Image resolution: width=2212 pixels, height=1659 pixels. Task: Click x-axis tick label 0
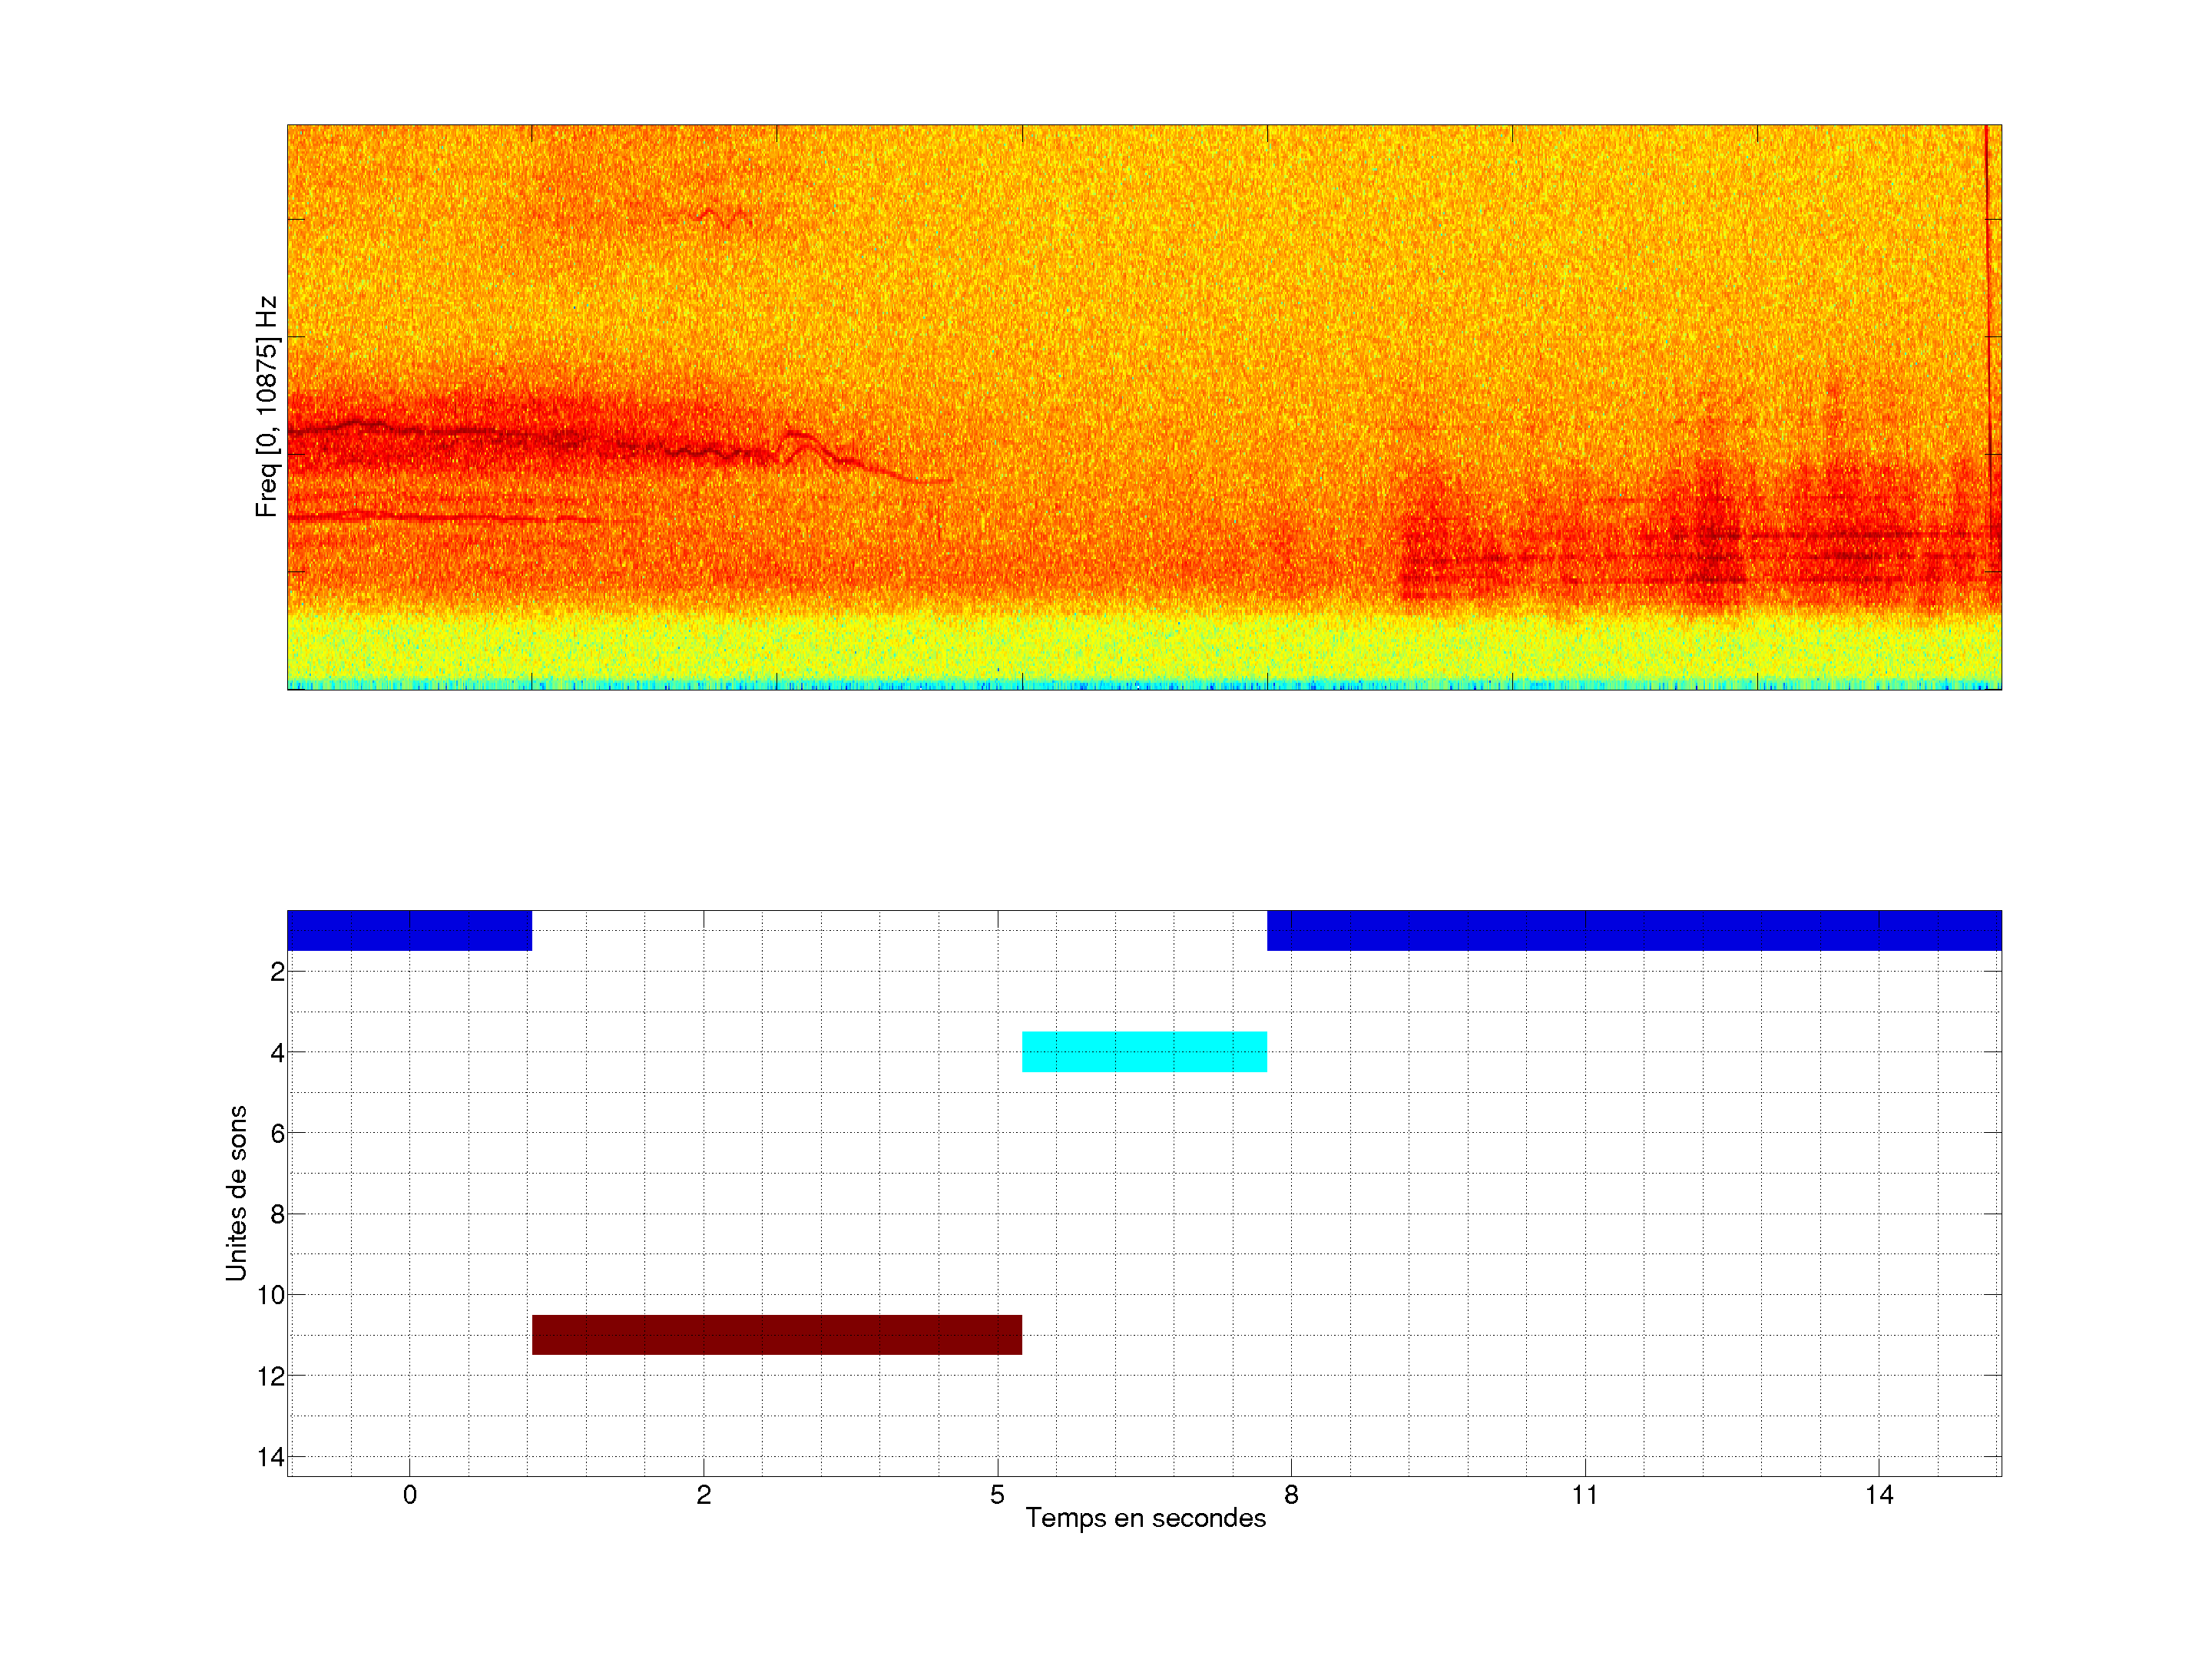(x=409, y=1495)
